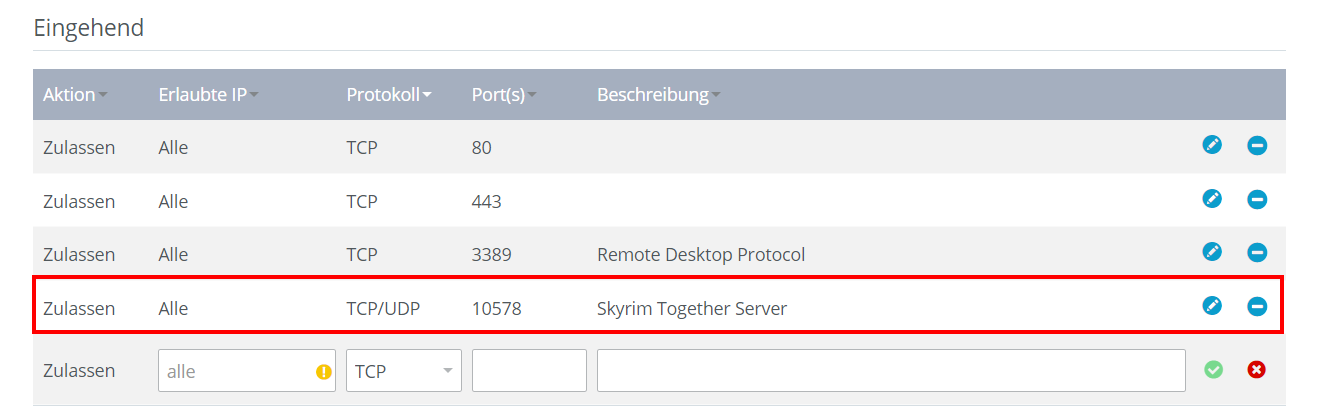Remove the port 443 rule
1317x411 pixels.
click(x=1257, y=199)
